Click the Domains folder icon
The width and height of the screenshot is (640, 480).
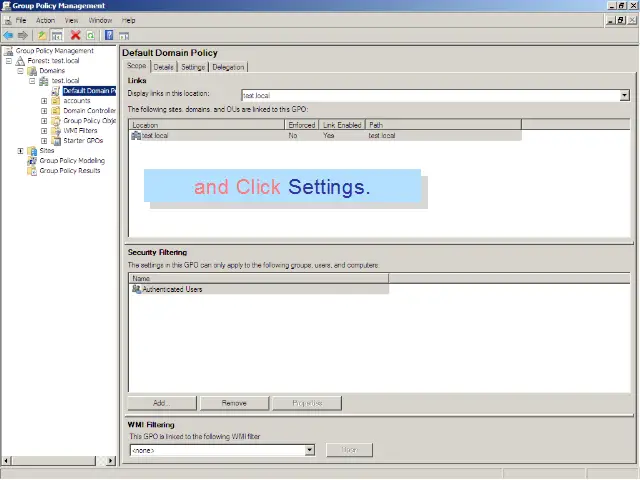coord(32,71)
